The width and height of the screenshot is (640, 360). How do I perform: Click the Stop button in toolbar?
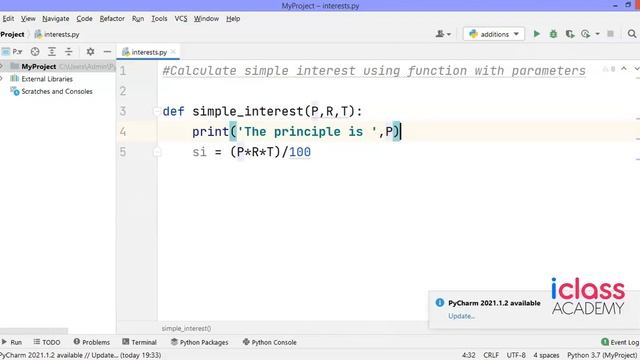[610, 34]
